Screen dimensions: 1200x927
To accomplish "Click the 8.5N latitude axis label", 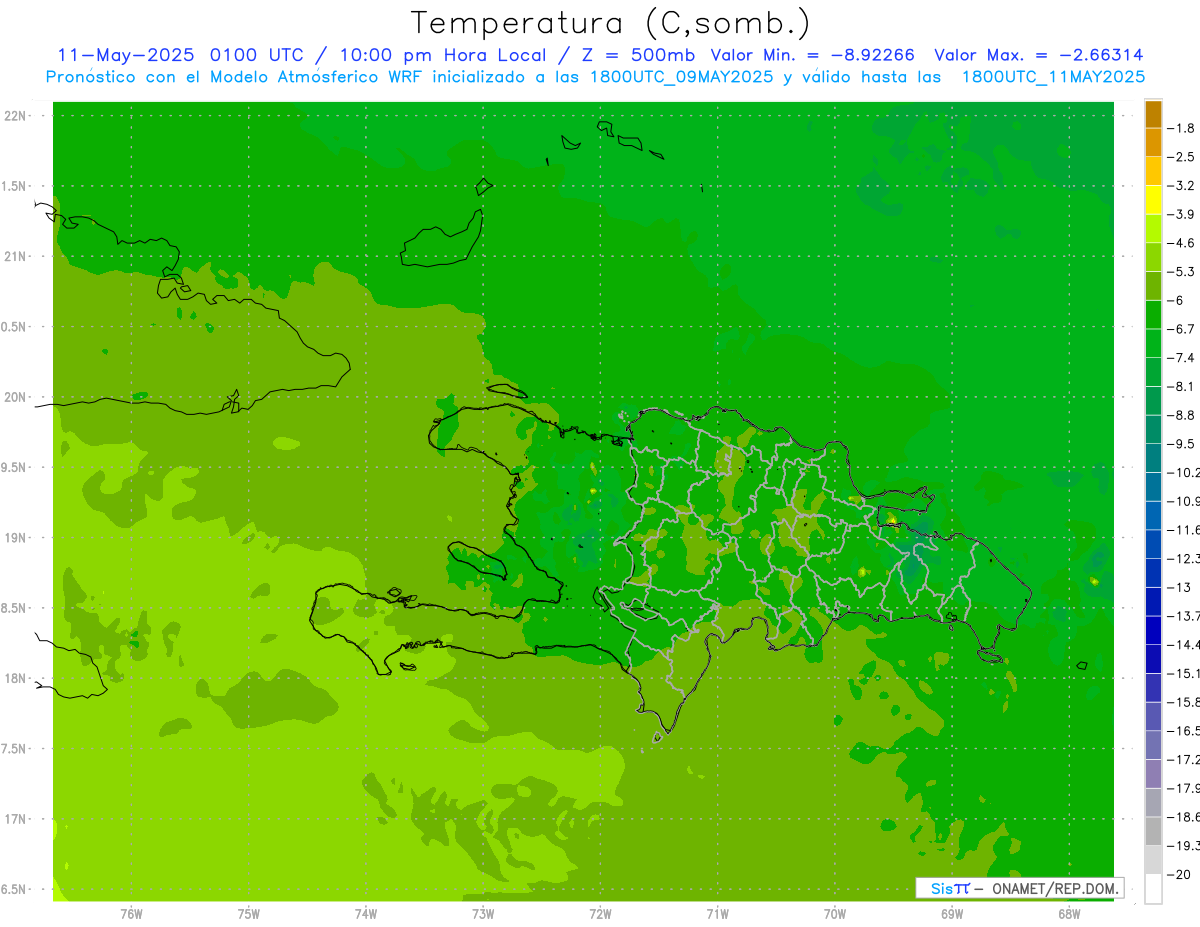I will click(x=15, y=608).
